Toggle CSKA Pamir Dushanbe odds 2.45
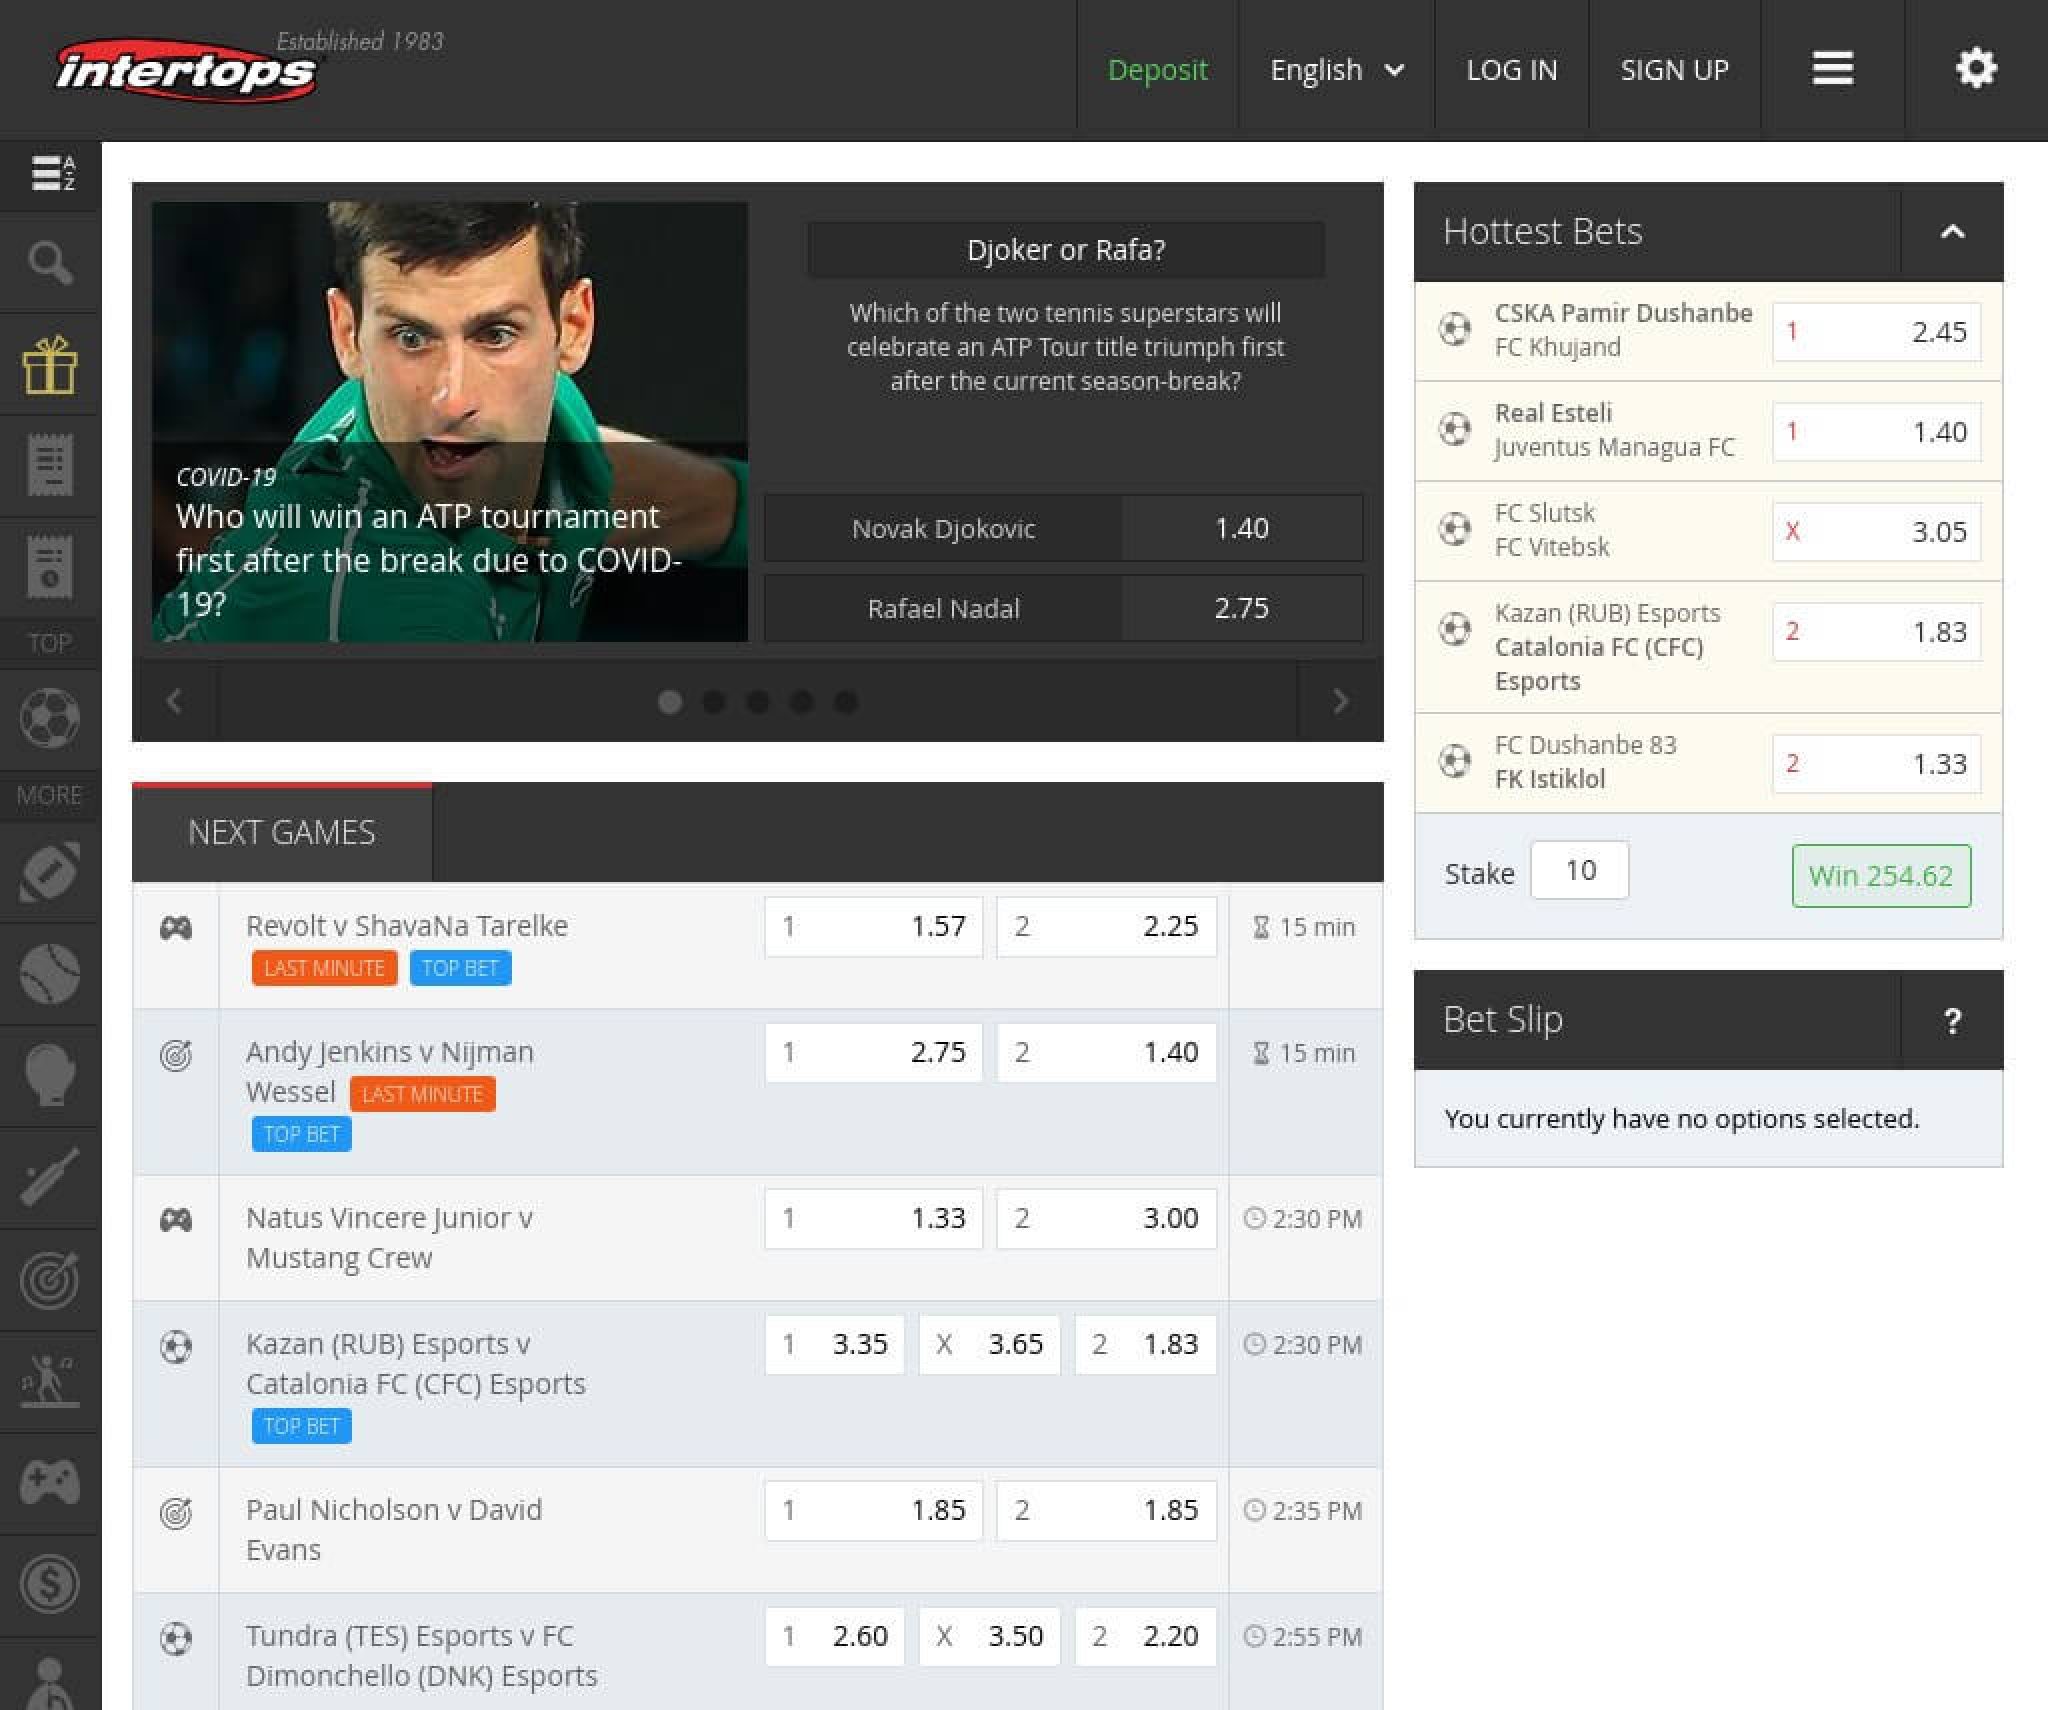This screenshot has width=2048, height=1710. point(1877,332)
